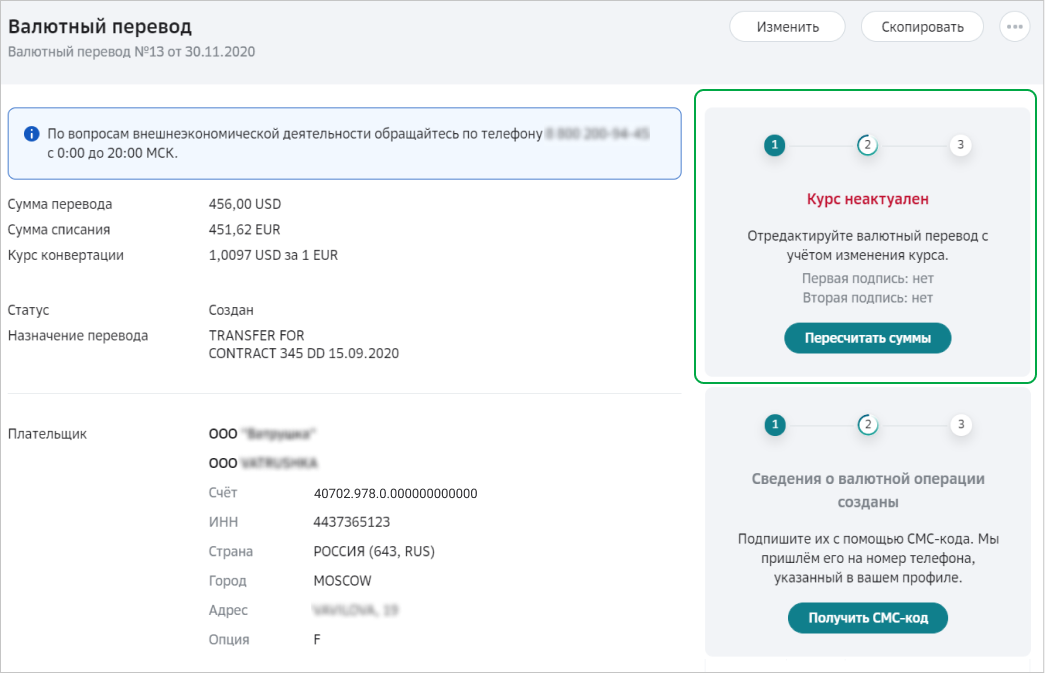The height and width of the screenshot is (673, 1045).
Task: Click the blurred phone number in the info banner
Action: (598, 133)
